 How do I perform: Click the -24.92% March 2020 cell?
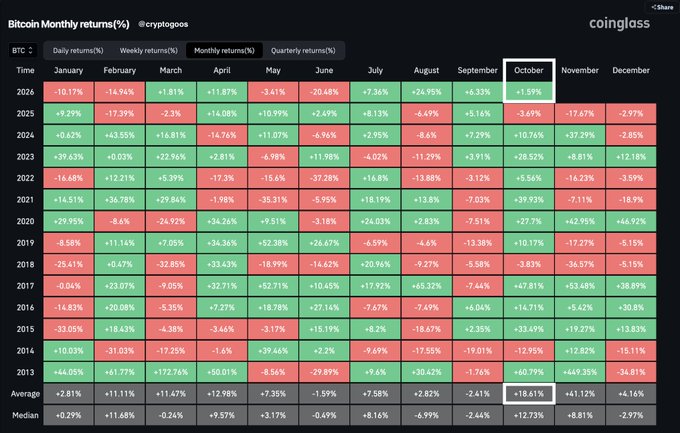click(x=171, y=221)
